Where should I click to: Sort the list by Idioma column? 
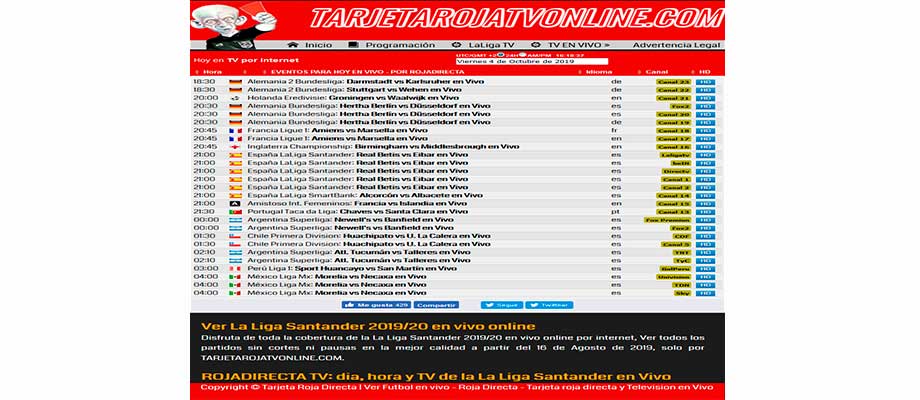pyautogui.click(x=598, y=72)
